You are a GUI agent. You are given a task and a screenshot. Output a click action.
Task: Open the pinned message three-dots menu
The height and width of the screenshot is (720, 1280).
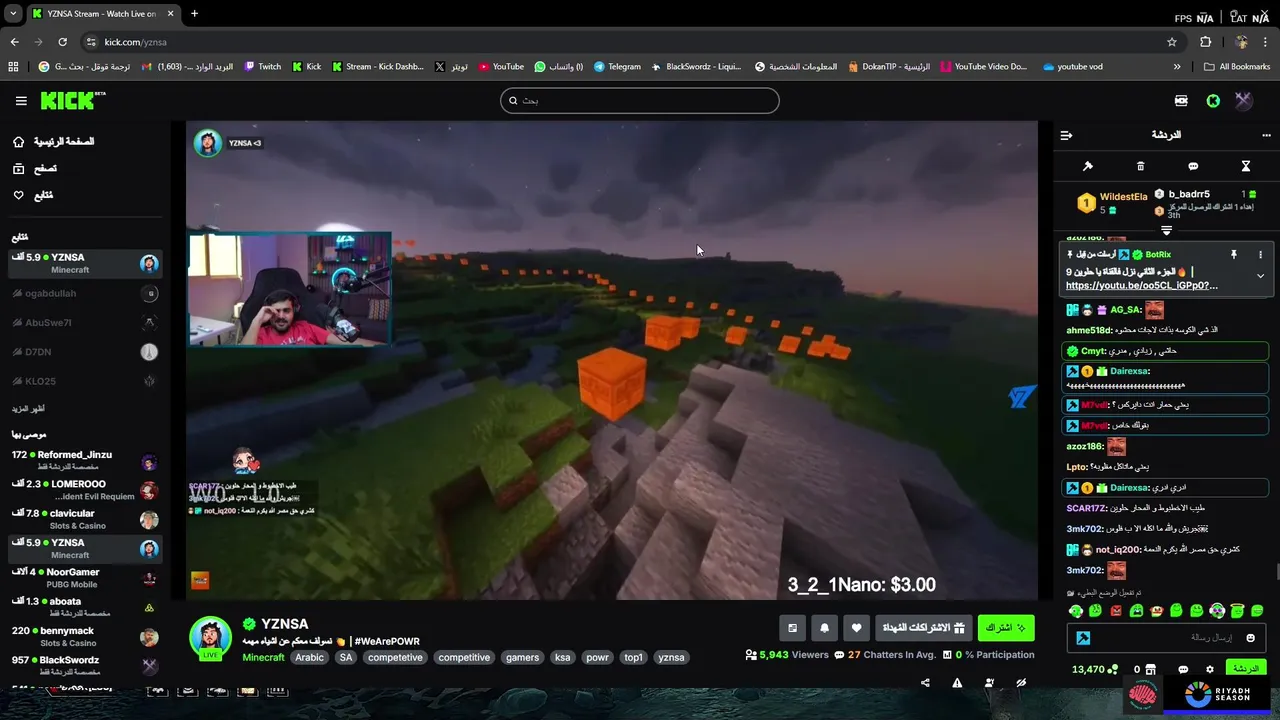(x=1260, y=255)
